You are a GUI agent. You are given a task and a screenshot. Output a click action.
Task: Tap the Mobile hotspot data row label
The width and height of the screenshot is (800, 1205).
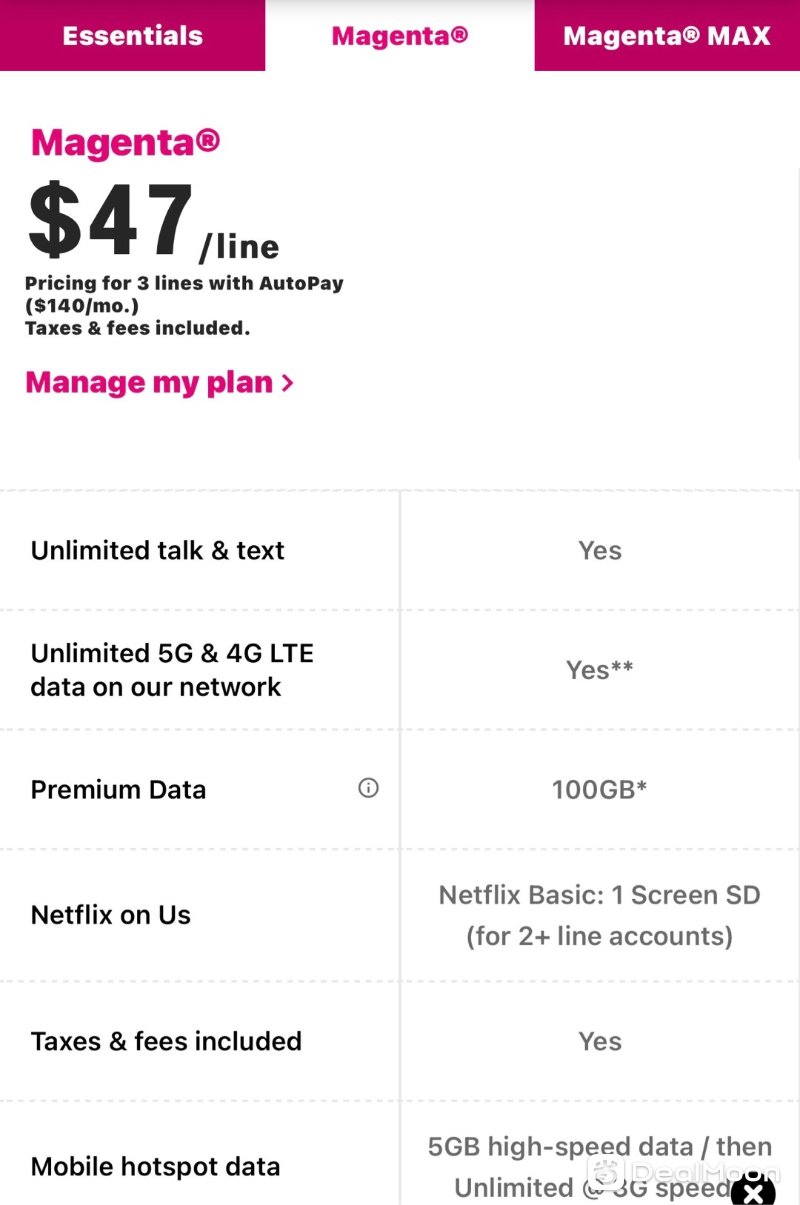click(155, 1166)
